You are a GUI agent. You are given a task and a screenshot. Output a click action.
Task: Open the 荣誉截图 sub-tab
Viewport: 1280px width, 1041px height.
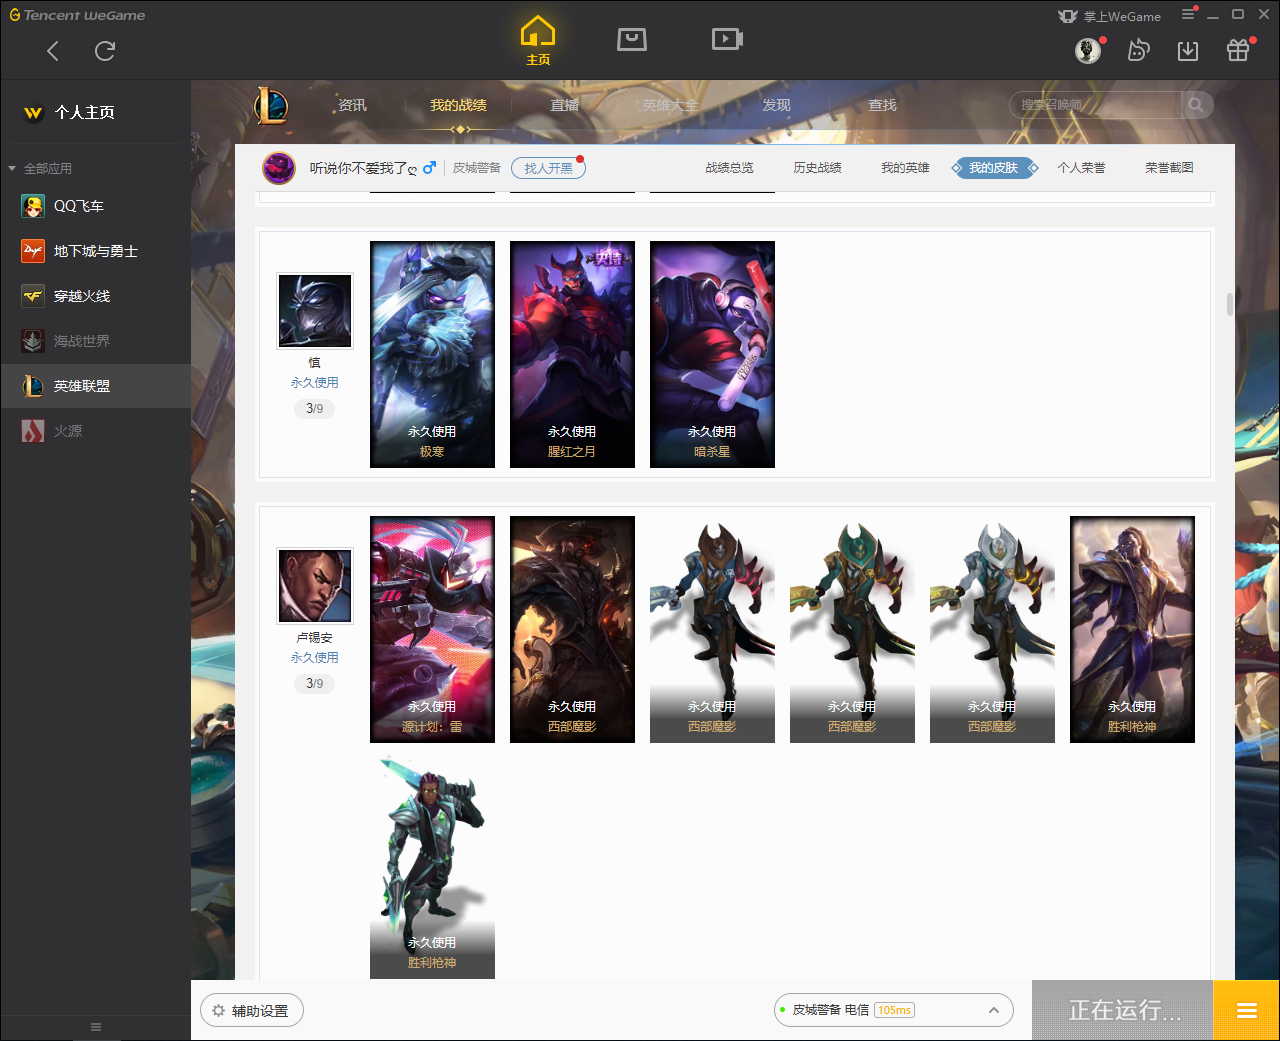(1169, 168)
